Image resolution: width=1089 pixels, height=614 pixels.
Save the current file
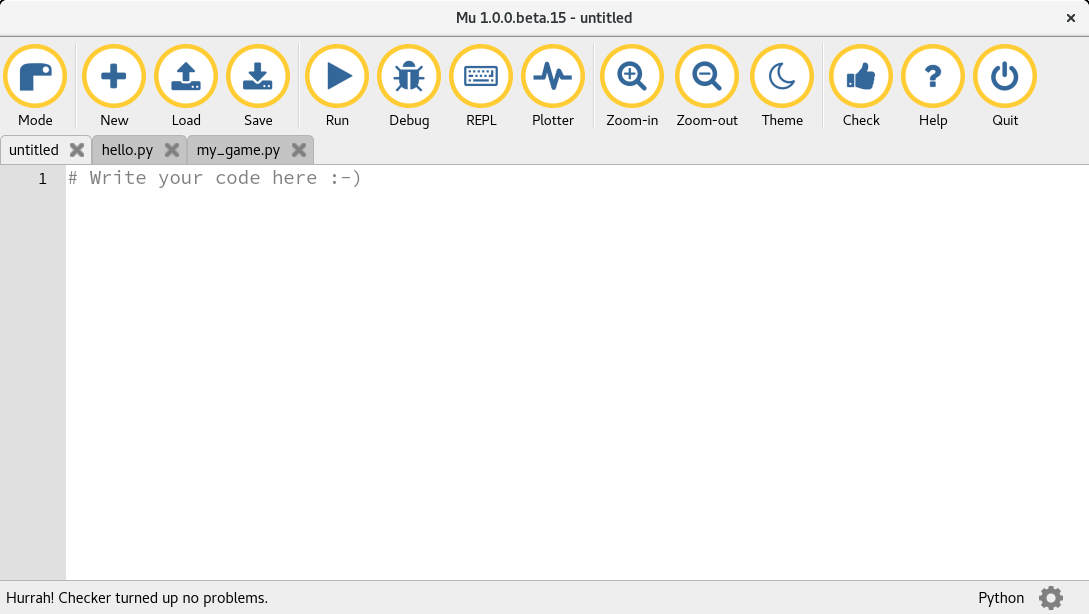(x=258, y=77)
